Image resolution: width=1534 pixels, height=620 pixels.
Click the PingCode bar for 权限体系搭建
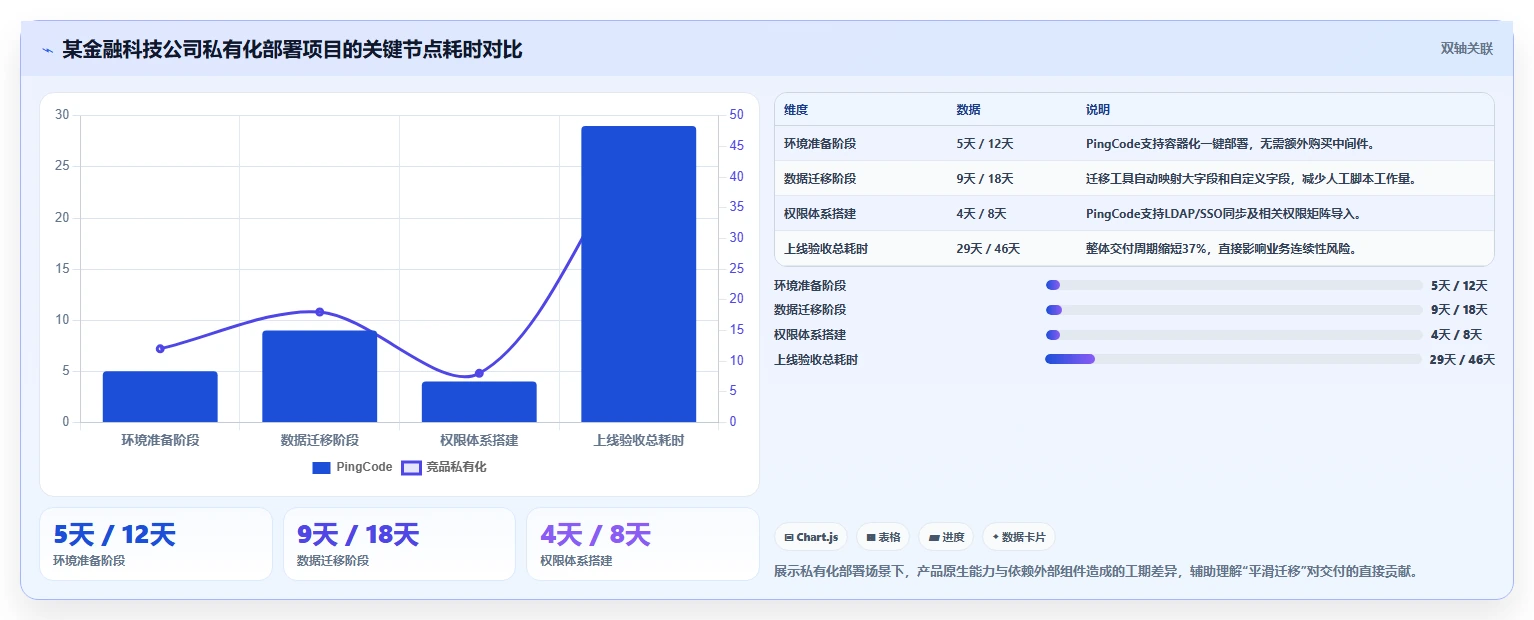tap(479, 402)
